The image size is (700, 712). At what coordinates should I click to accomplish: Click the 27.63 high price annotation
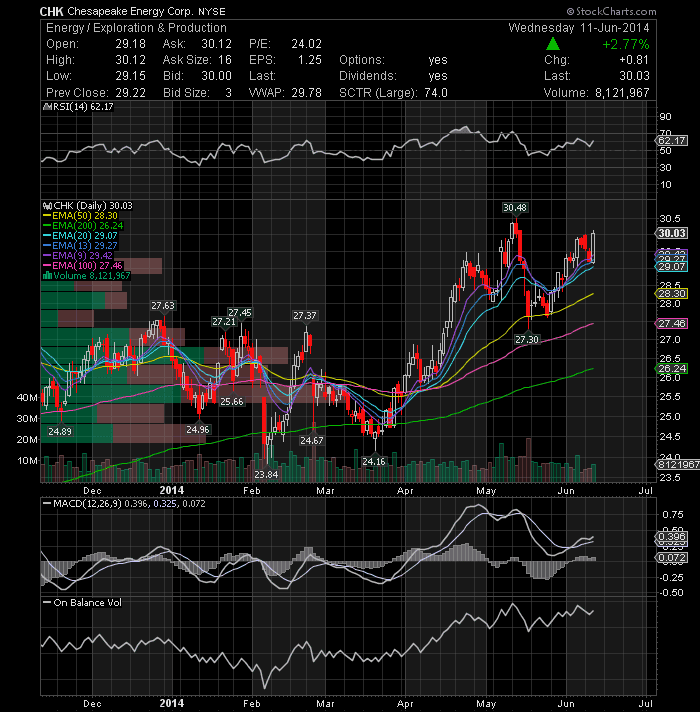coord(163,306)
